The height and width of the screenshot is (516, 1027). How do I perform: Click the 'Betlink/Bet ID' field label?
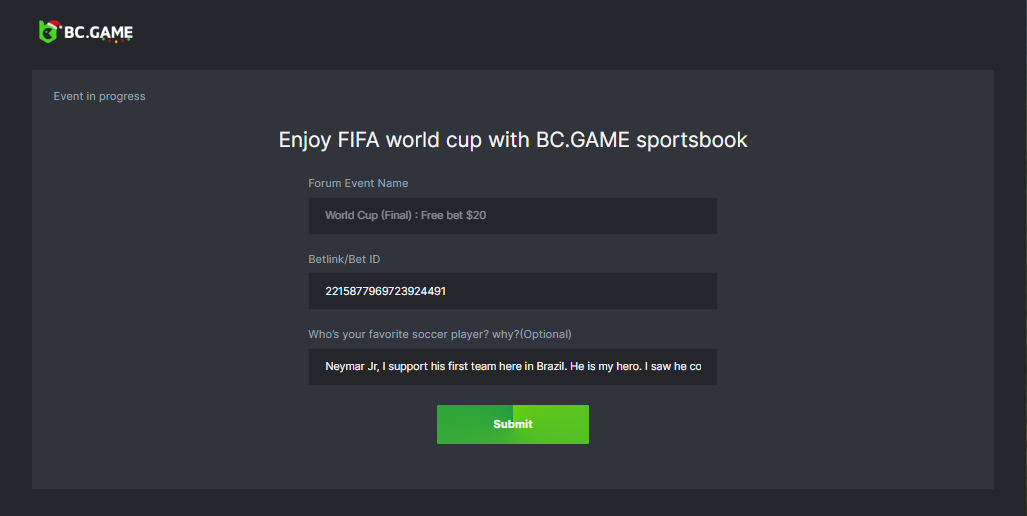point(344,259)
